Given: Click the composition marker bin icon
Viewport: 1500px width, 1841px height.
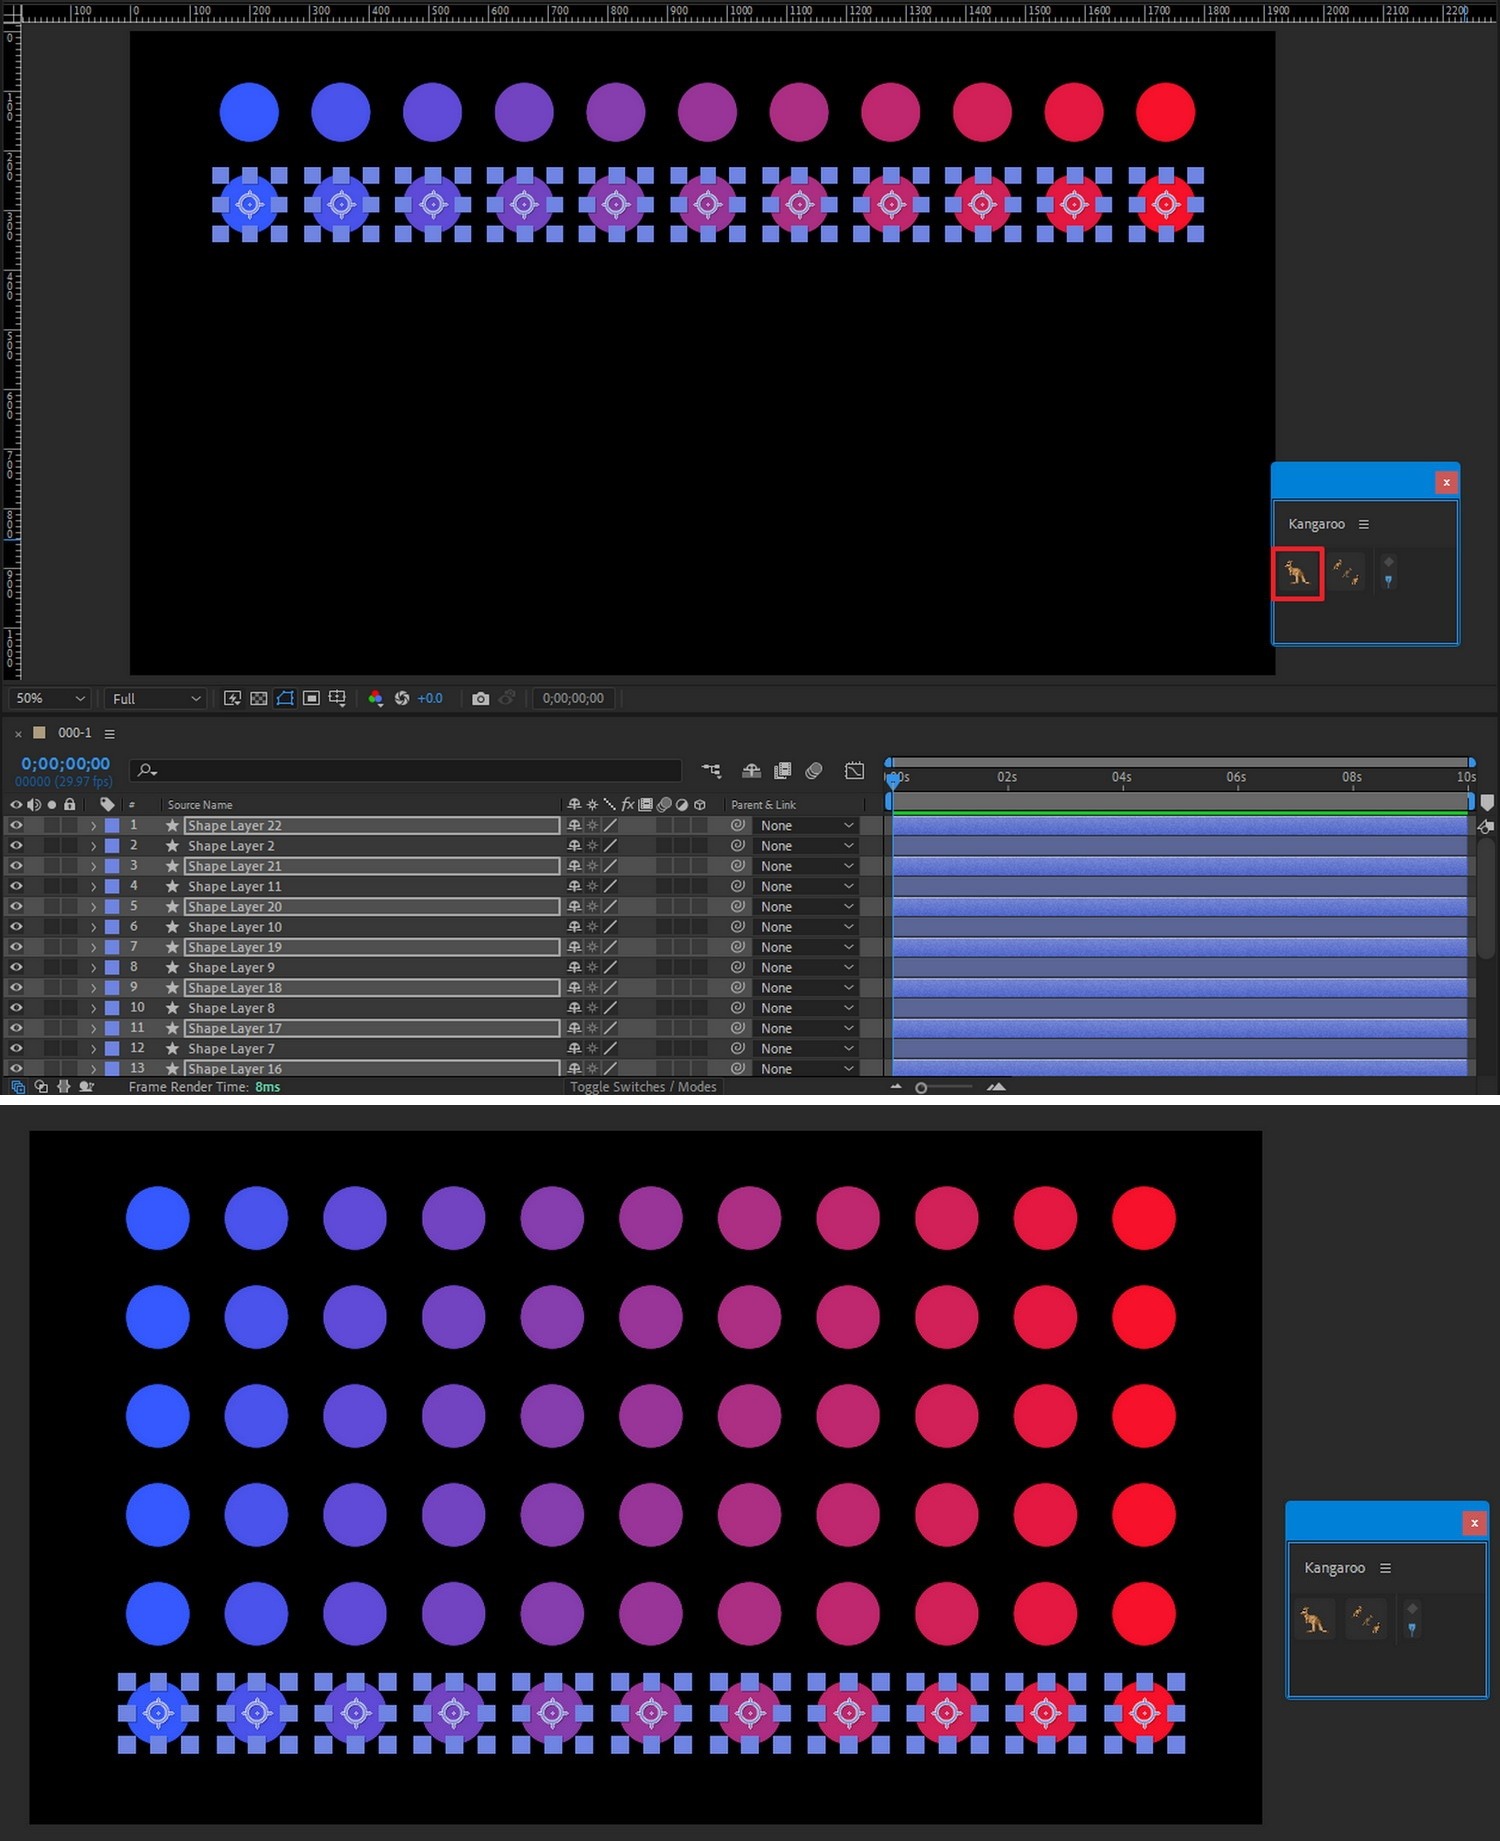Looking at the screenshot, I should (x=1487, y=802).
